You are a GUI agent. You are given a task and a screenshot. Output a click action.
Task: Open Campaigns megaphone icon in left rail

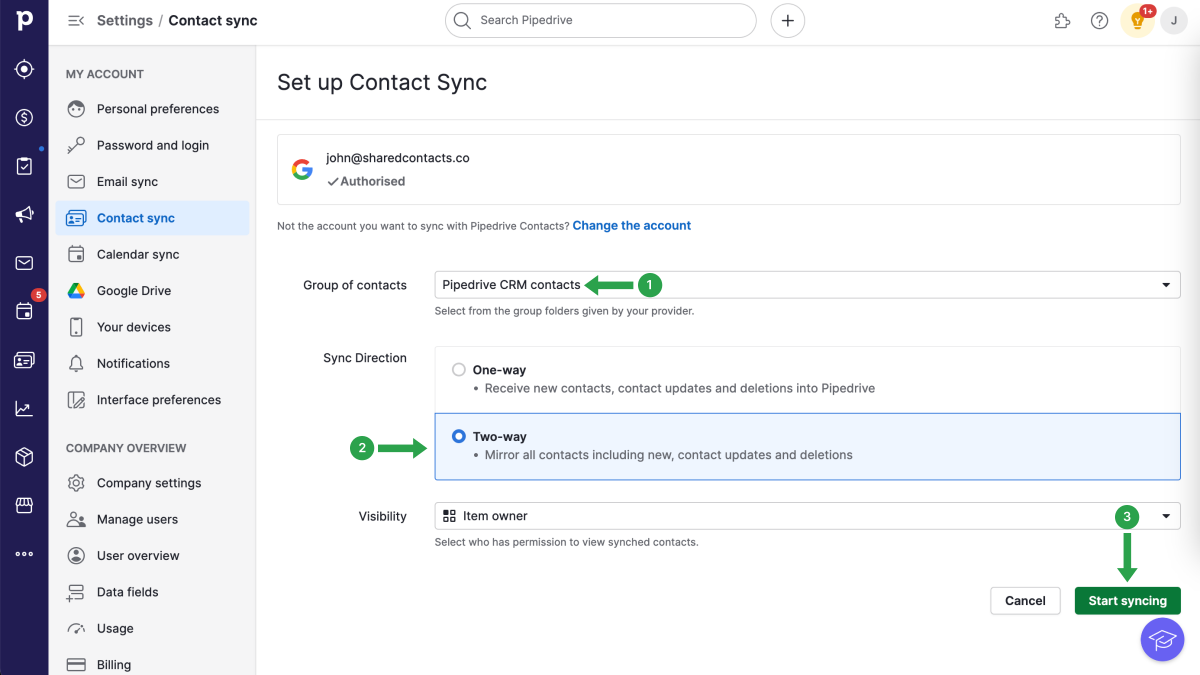click(x=24, y=215)
